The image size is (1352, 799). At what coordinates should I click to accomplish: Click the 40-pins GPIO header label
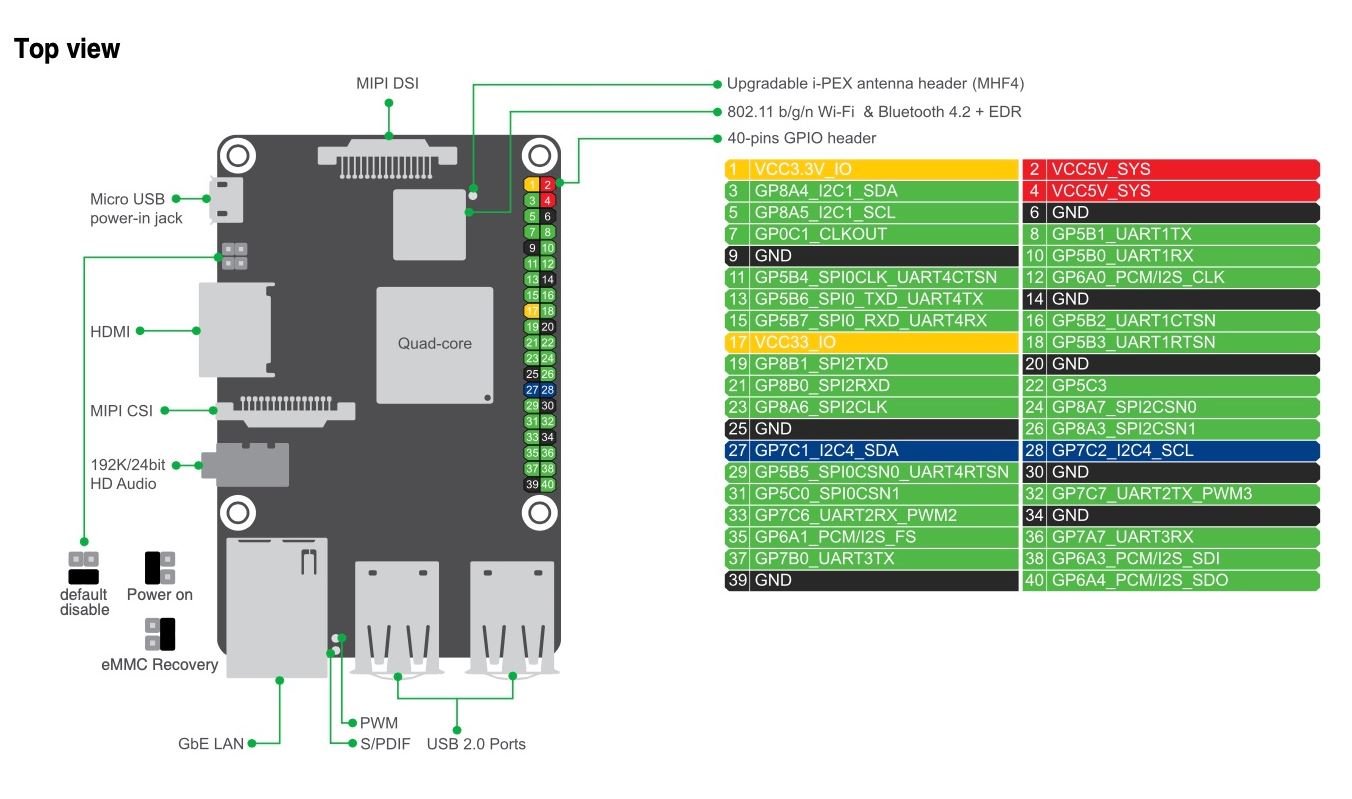coord(801,138)
